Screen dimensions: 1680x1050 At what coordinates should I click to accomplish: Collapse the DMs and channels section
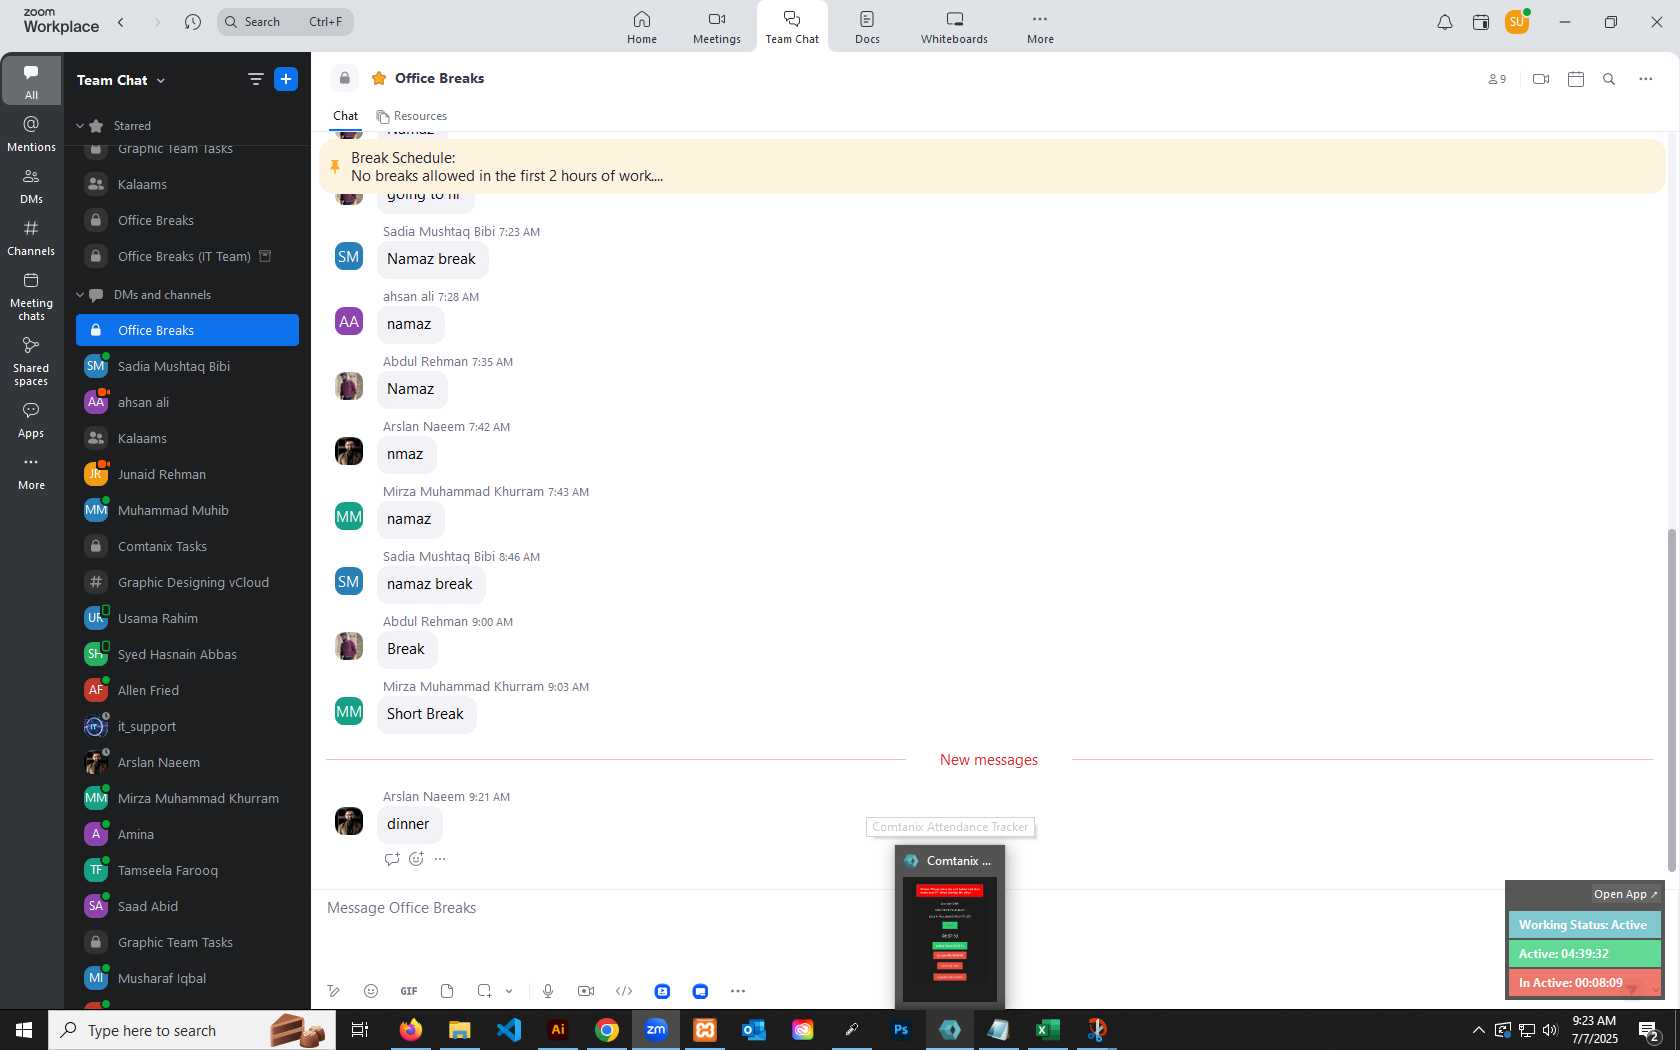click(x=80, y=295)
